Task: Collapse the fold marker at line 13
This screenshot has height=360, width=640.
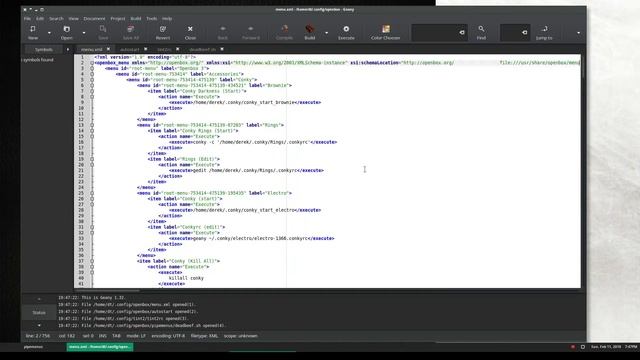Action: (92, 125)
